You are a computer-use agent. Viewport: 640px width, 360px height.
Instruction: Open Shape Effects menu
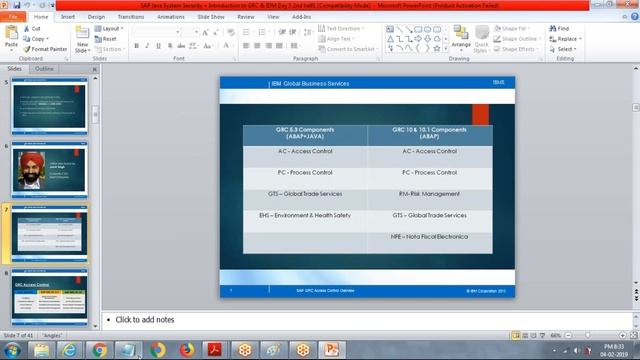click(x=516, y=49)
